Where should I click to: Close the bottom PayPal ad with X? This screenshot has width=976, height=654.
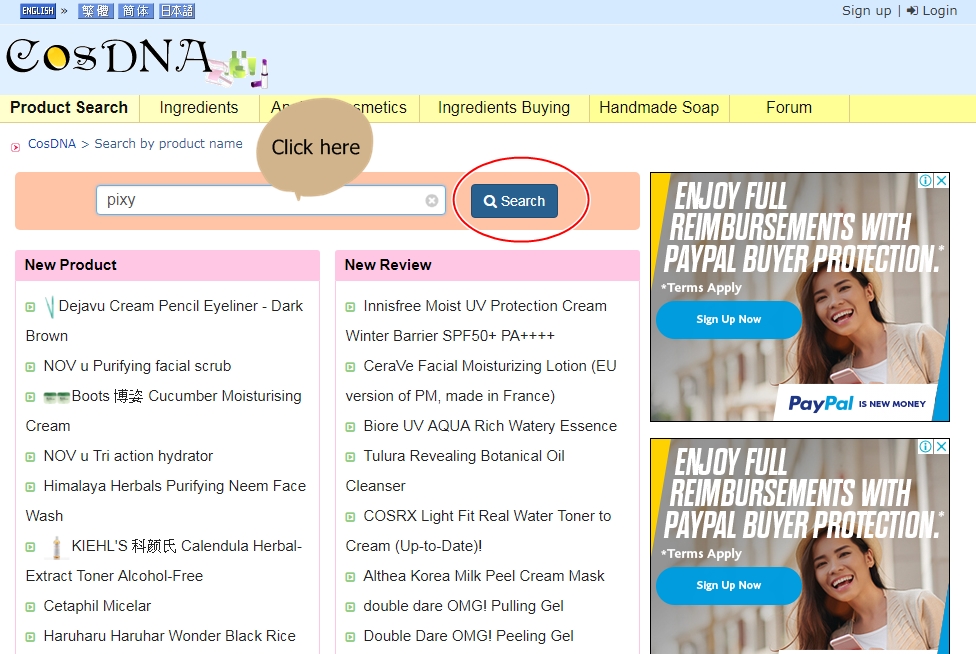942,446
